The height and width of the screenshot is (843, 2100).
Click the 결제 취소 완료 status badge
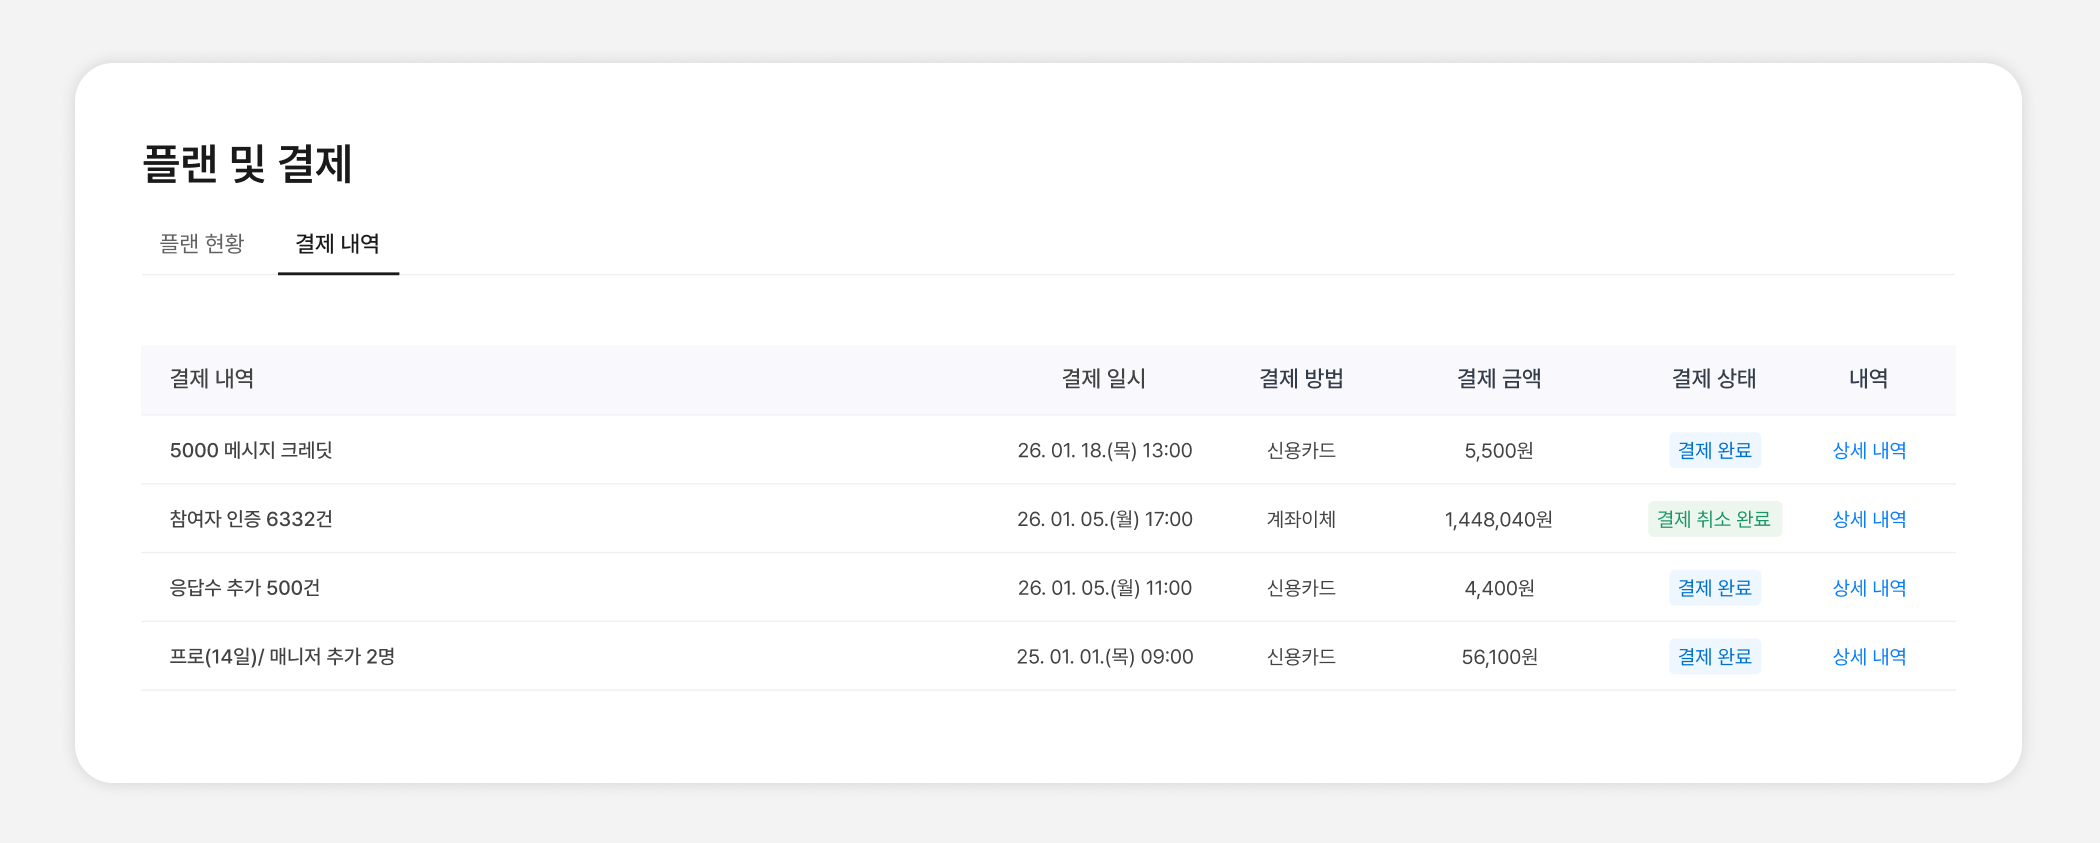pyautogui.click(x=1714, y=520)
